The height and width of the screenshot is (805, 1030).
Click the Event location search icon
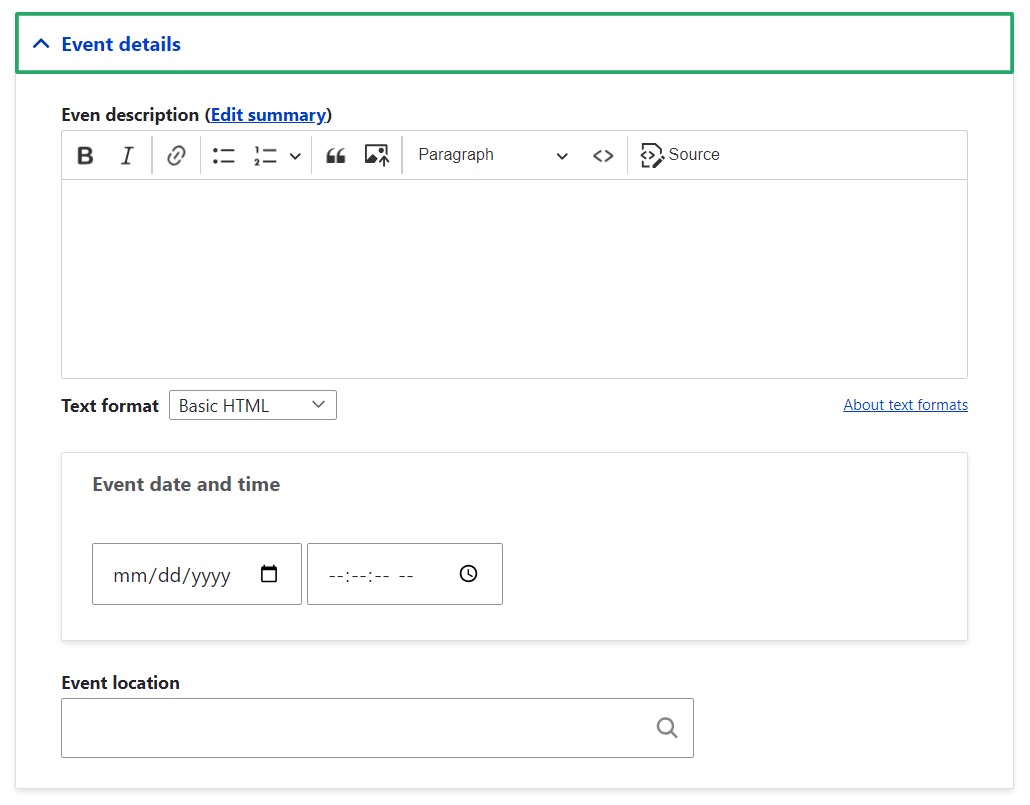(666, 727)
